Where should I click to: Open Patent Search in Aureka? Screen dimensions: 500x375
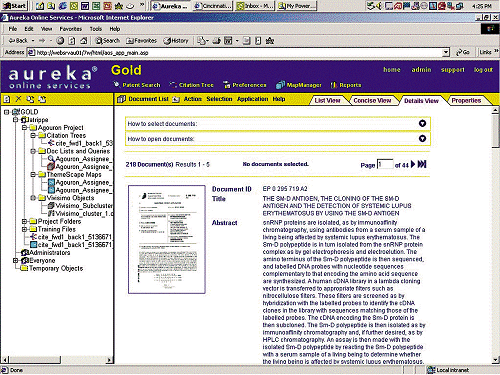click(137, 85)
